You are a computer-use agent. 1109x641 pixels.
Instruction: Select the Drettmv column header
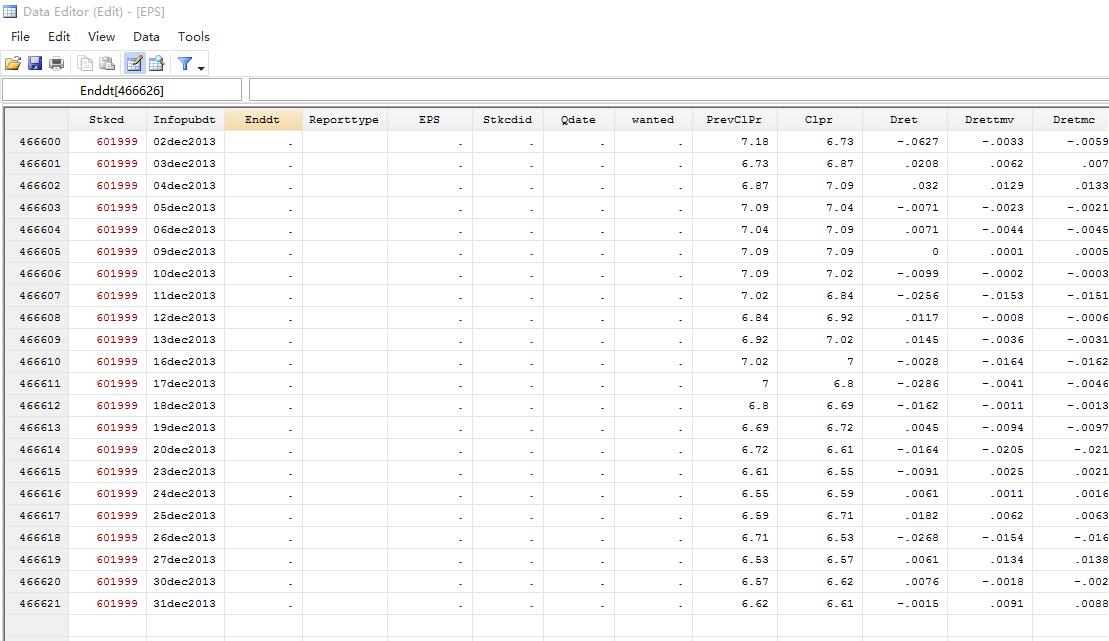[989, 120]
